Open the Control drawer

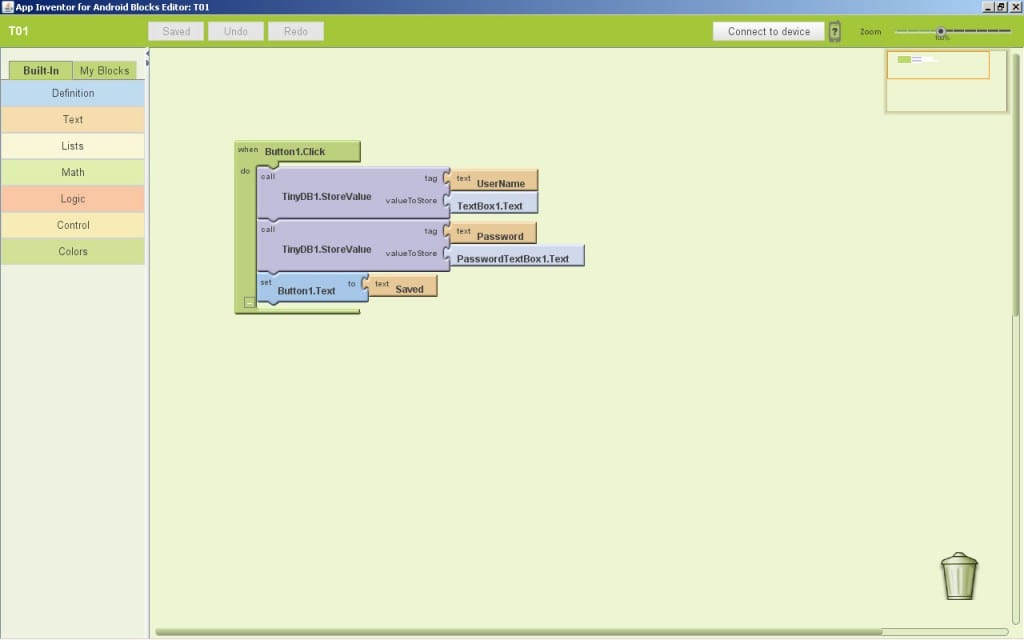tap(73, 225)
